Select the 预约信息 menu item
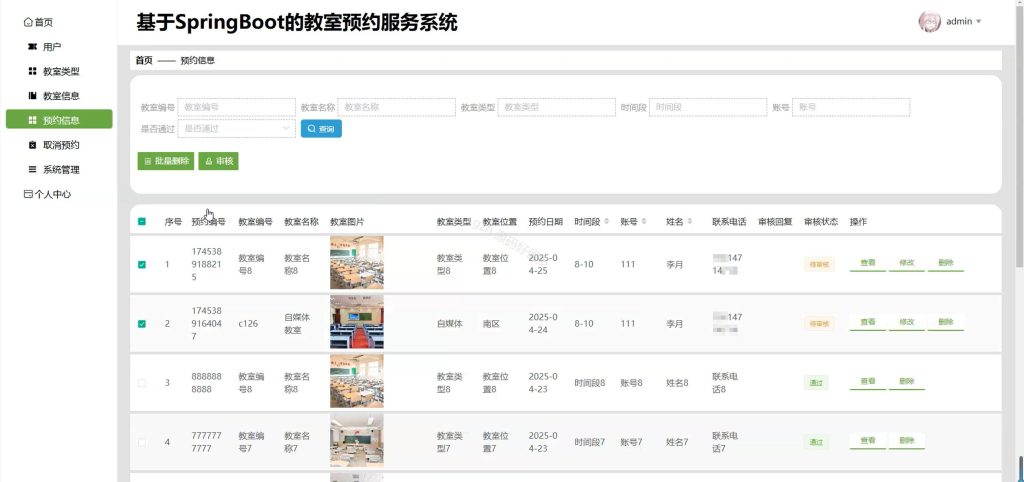The width and height of the screenshot is (1024, 482). [59, 120]
